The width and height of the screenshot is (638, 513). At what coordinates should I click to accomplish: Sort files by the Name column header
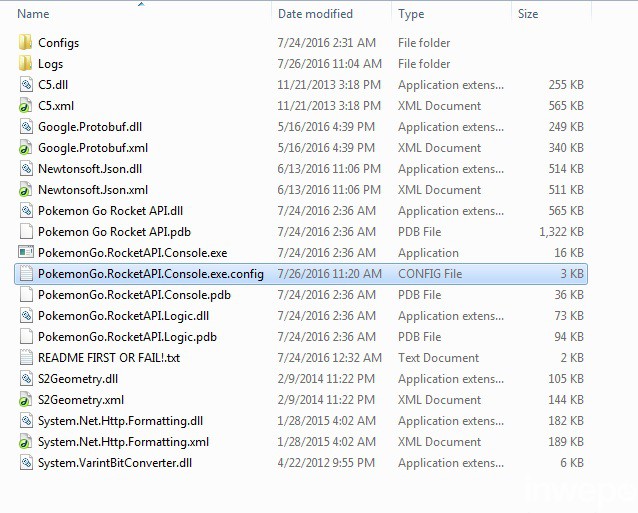33,14
